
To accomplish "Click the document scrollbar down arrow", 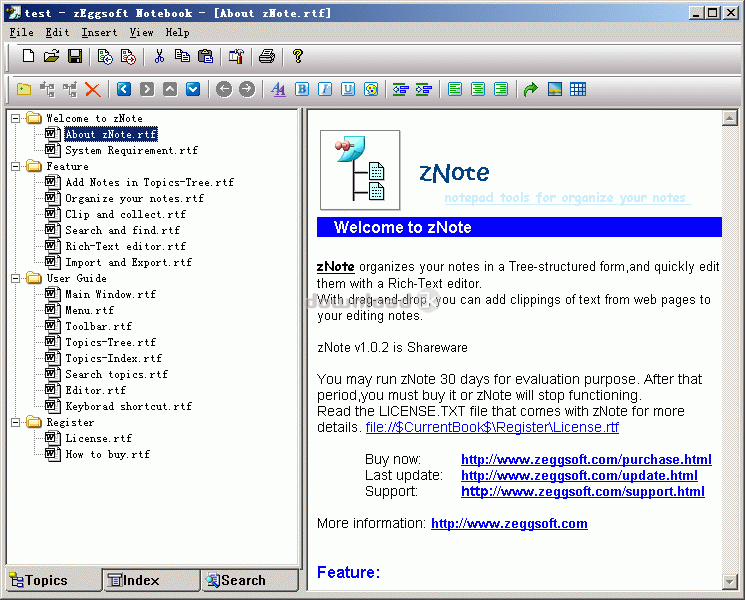I will [729, 581].
